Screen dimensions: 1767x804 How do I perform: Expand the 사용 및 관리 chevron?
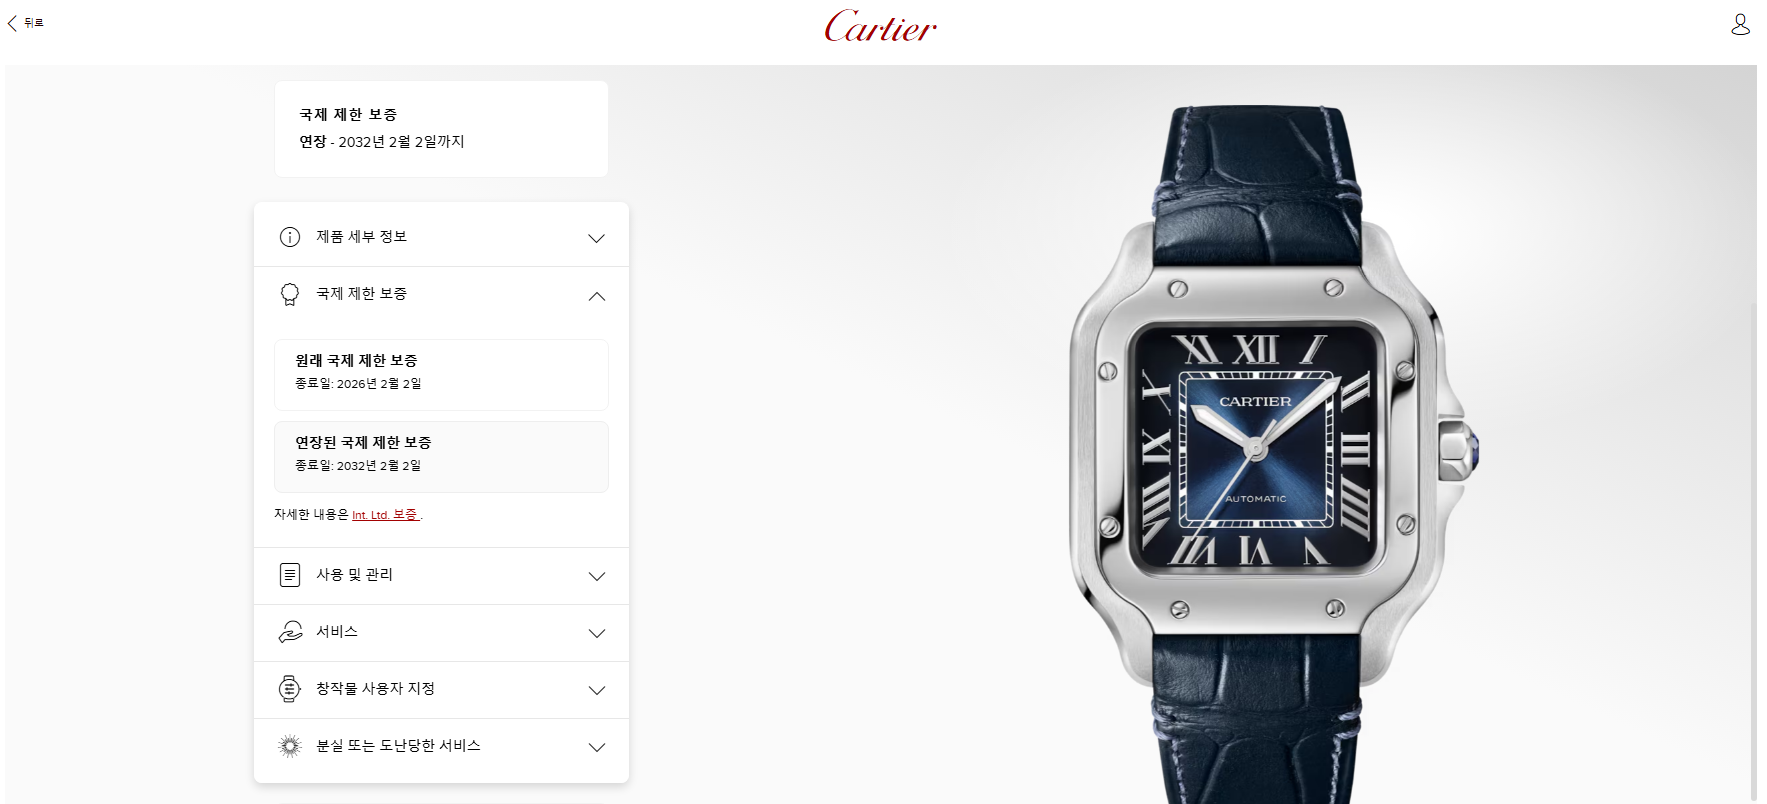(x=597, y=576)
